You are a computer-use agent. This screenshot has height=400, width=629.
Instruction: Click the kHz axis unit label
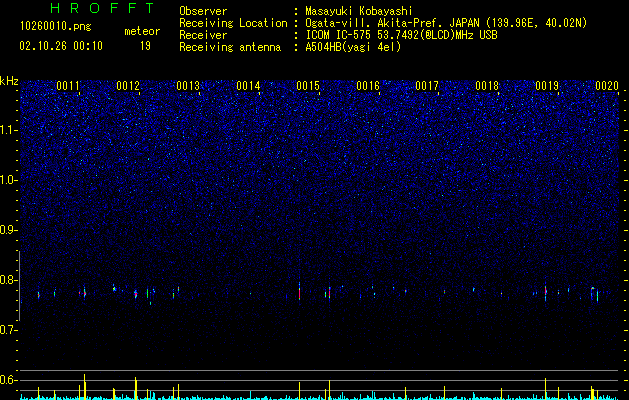click(9, 81)
